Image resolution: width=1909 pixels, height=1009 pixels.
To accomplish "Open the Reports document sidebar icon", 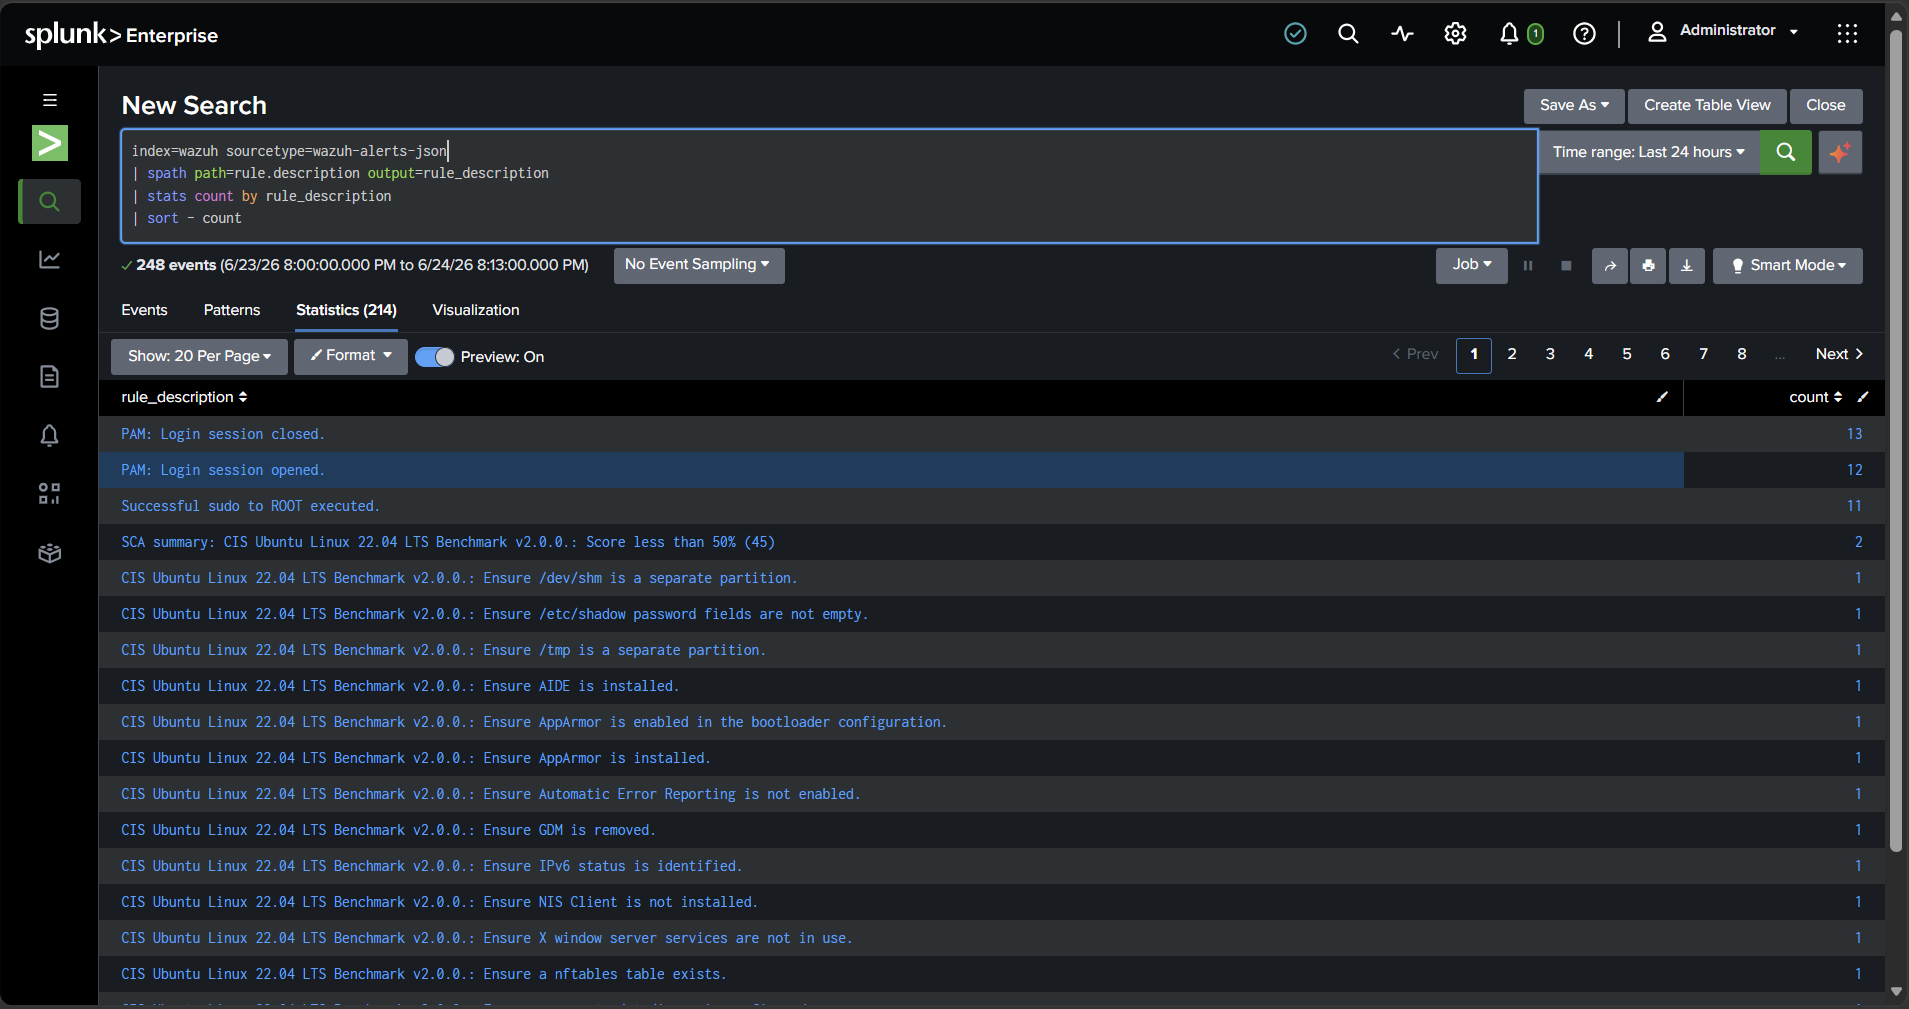I will [x=49, y=377].
